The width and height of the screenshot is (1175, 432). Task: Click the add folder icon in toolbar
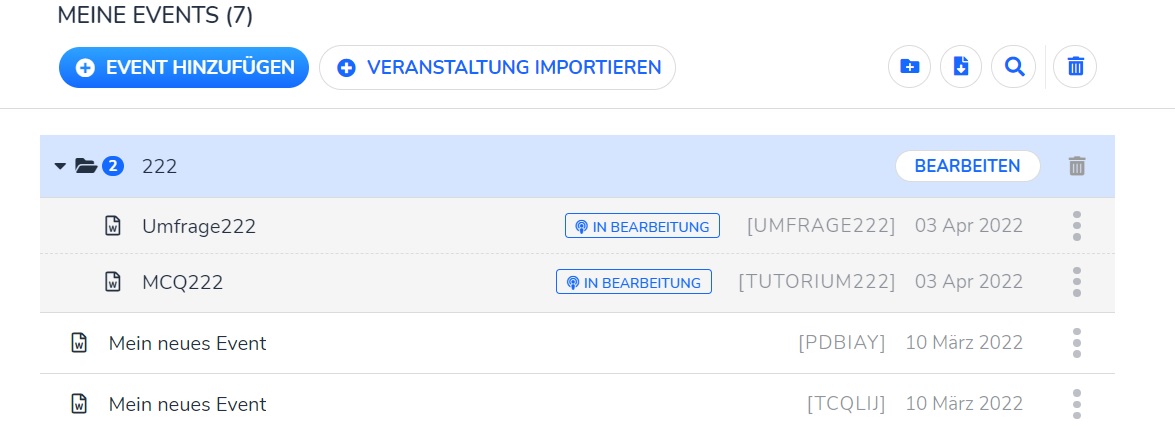pos(909,67)
